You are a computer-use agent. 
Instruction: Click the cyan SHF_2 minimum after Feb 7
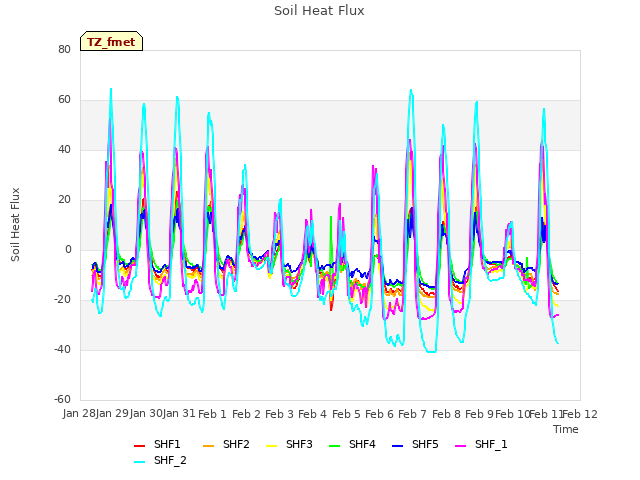tap(431, 351)
